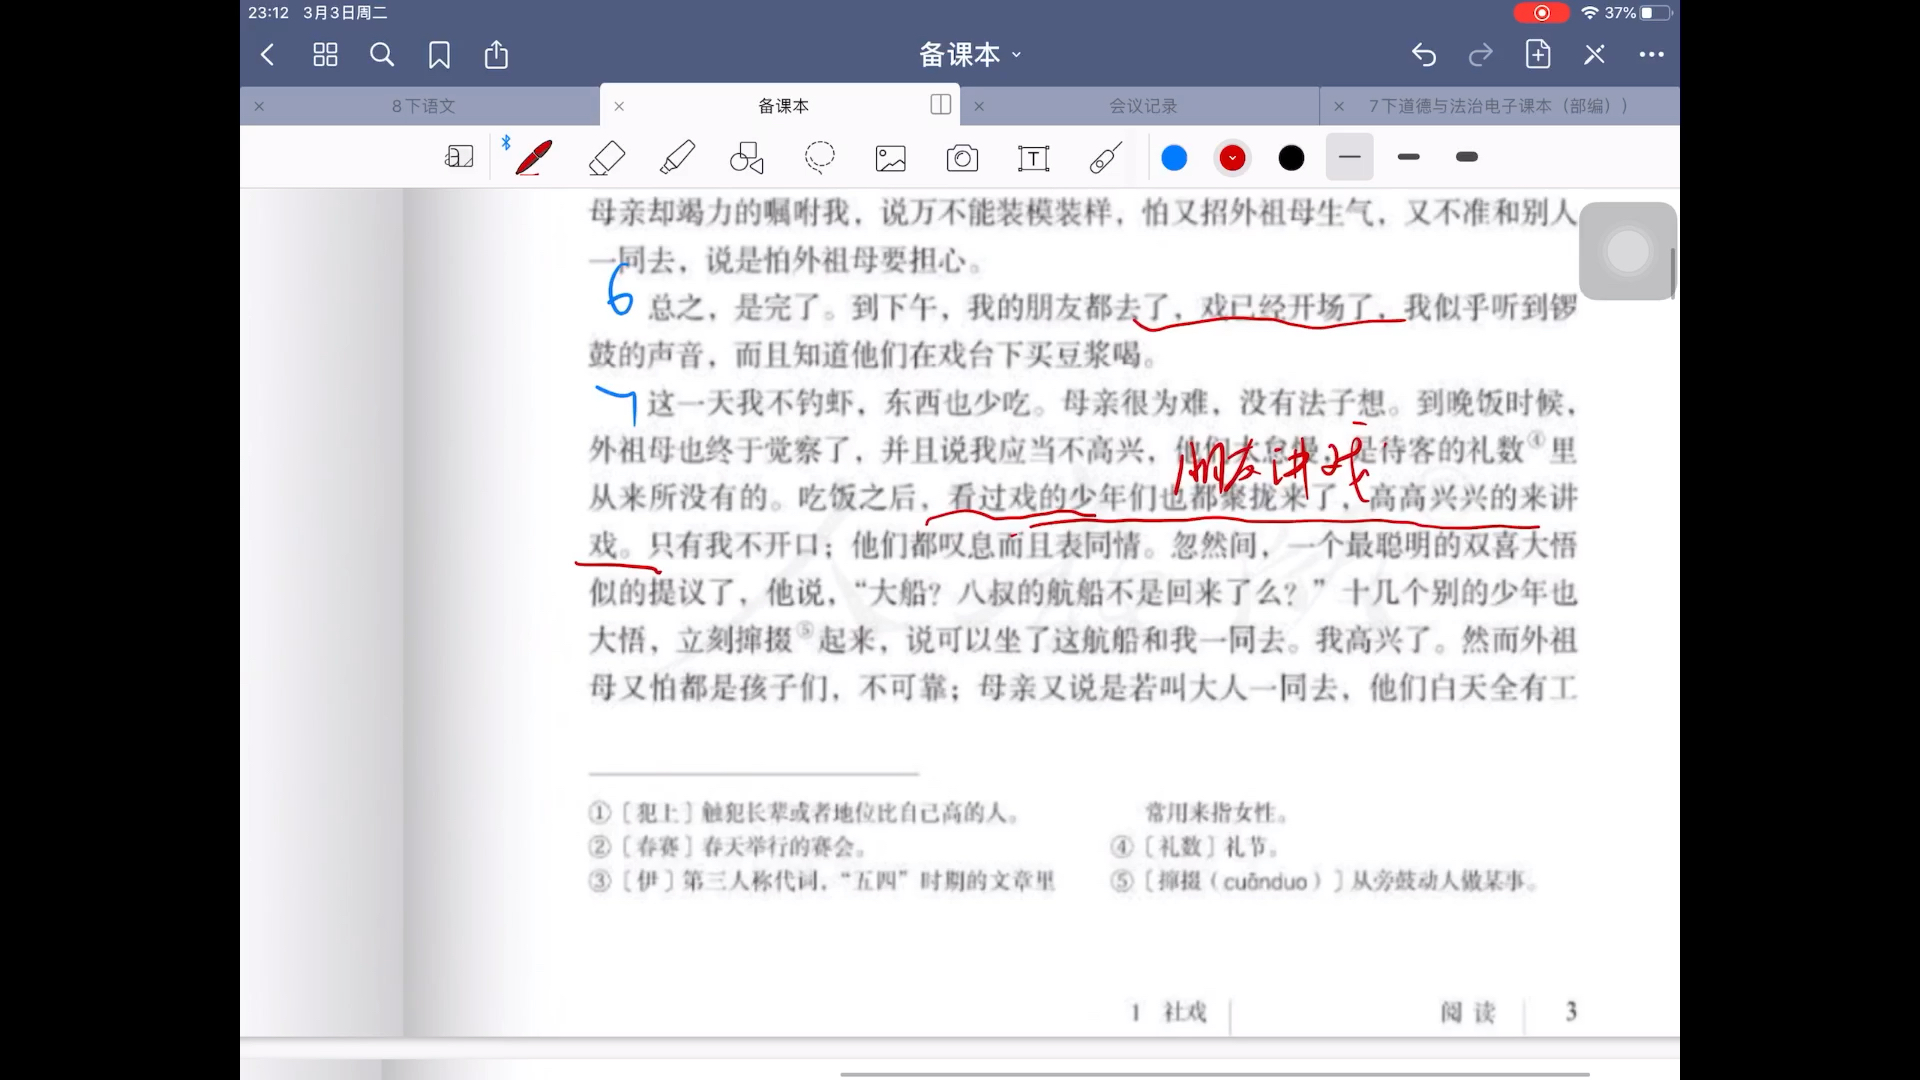This screenshot has width=1920, height=1080.
Task: Click the page number 3
Action: tap(1571, 1012)
